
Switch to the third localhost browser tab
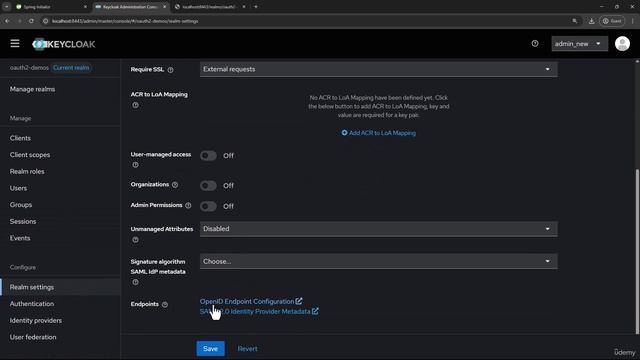coord(210,7)
